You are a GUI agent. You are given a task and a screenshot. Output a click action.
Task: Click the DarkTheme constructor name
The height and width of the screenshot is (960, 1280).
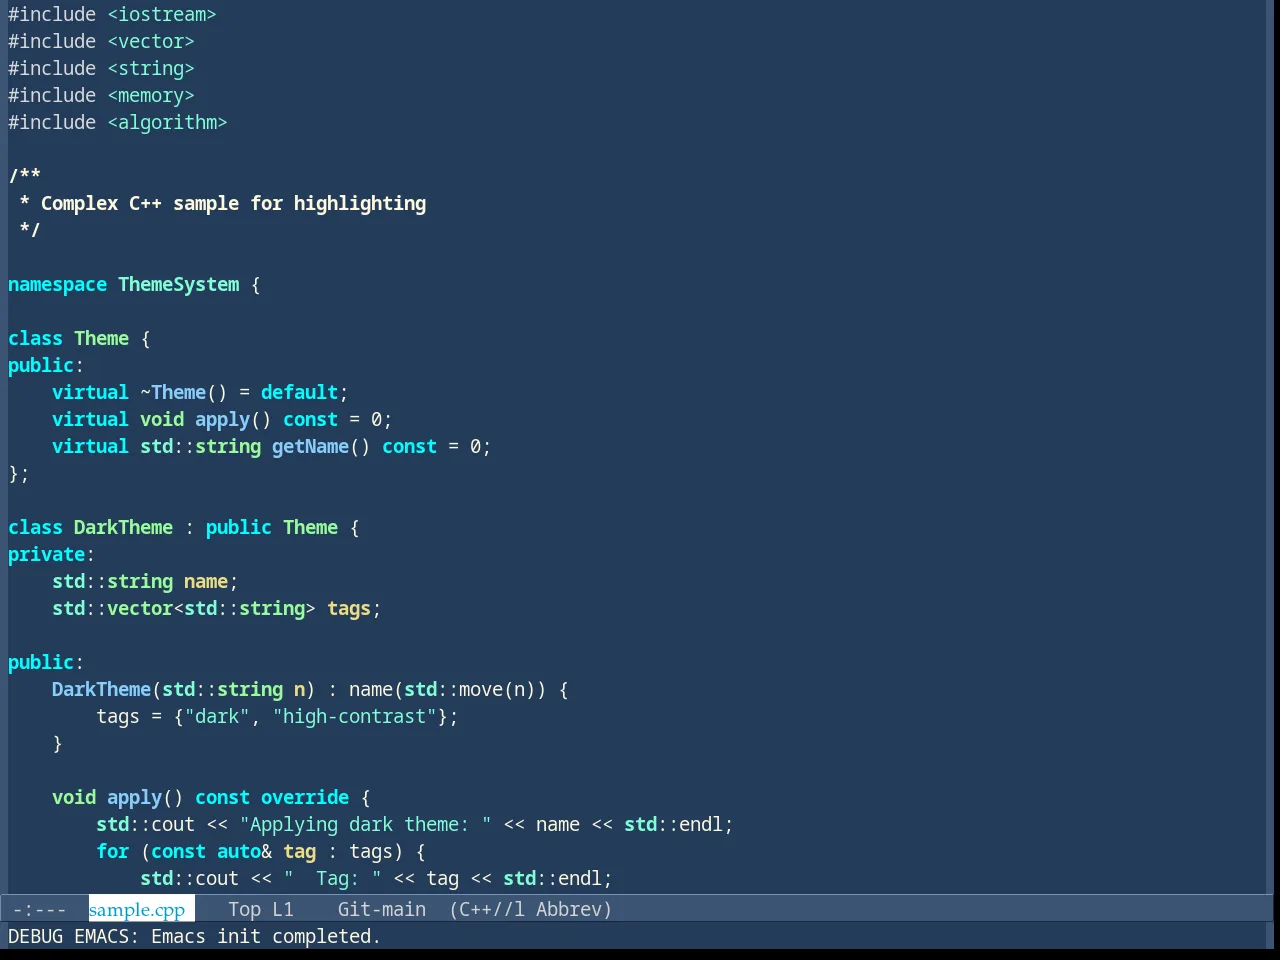[x=101, y=690]
